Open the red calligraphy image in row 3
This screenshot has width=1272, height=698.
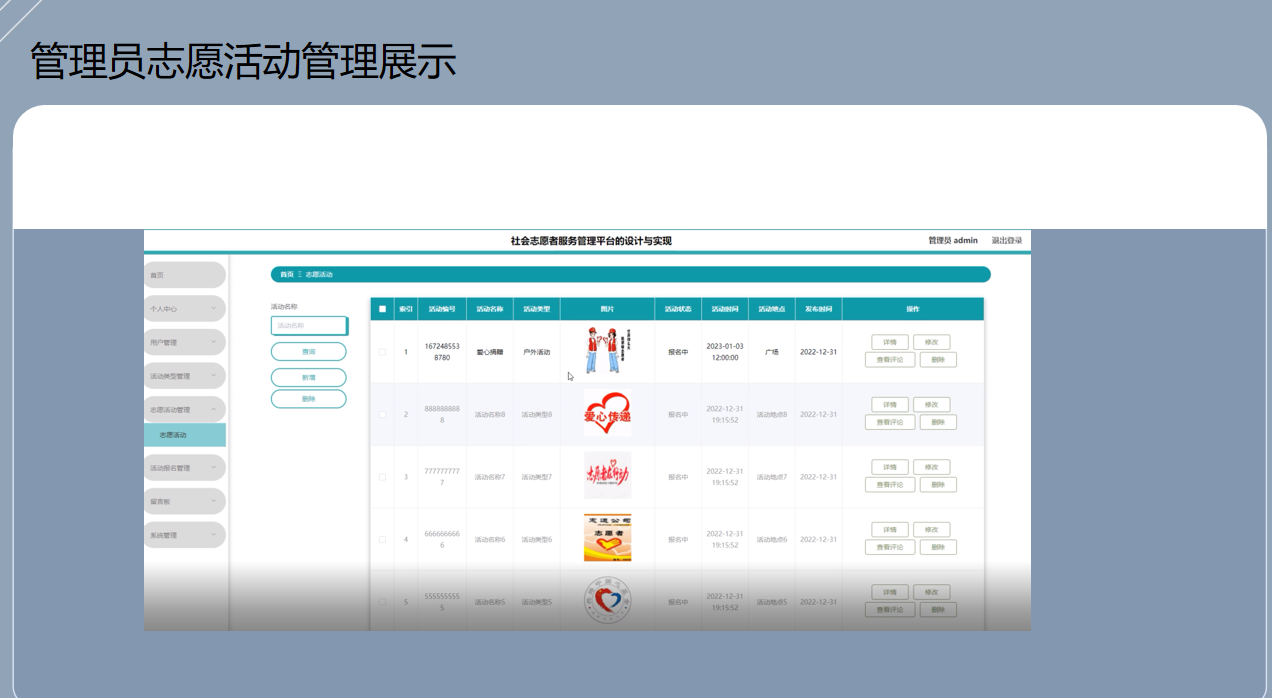[607, 476]
